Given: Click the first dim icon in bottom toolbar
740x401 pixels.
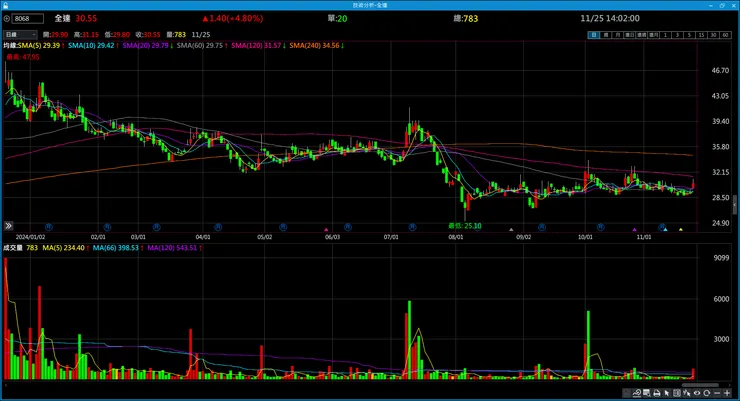Looking at the screenshot, I should (x=627, y=393).
